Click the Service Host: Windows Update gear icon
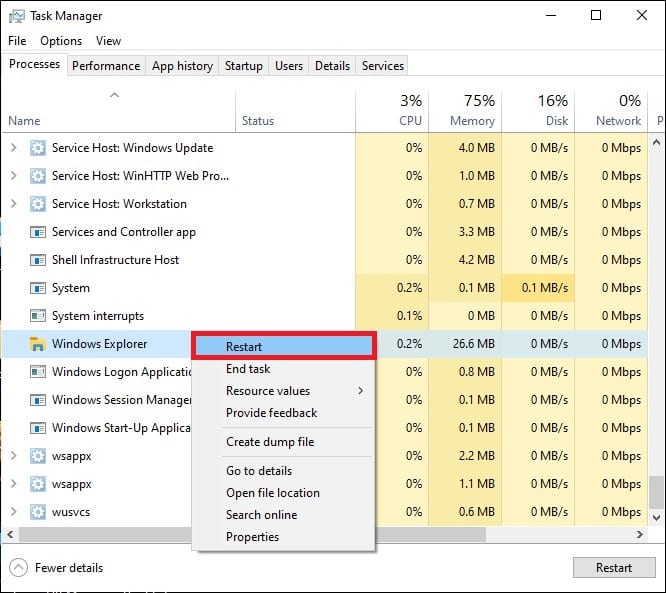 [38, 148]
